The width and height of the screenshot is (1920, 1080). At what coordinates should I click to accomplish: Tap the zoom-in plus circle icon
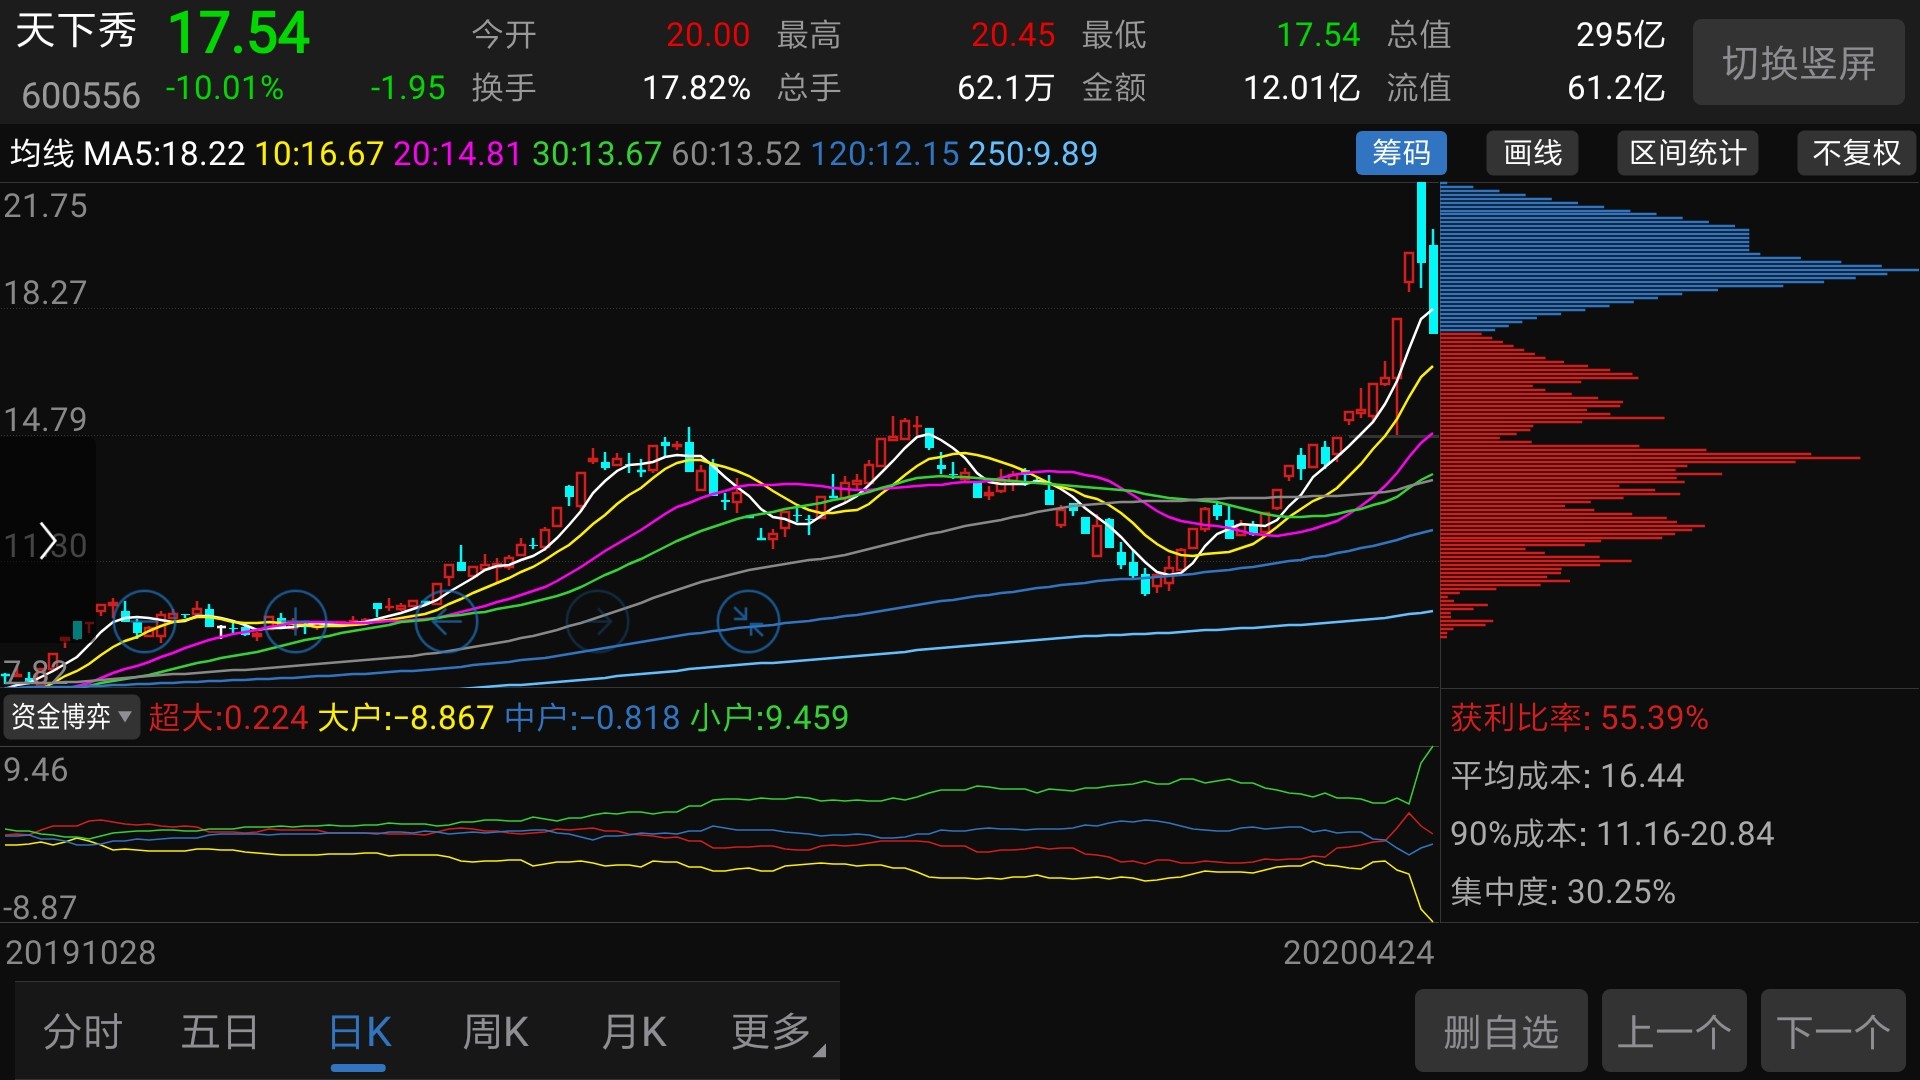pyautogui.click(x=295, y=622)
